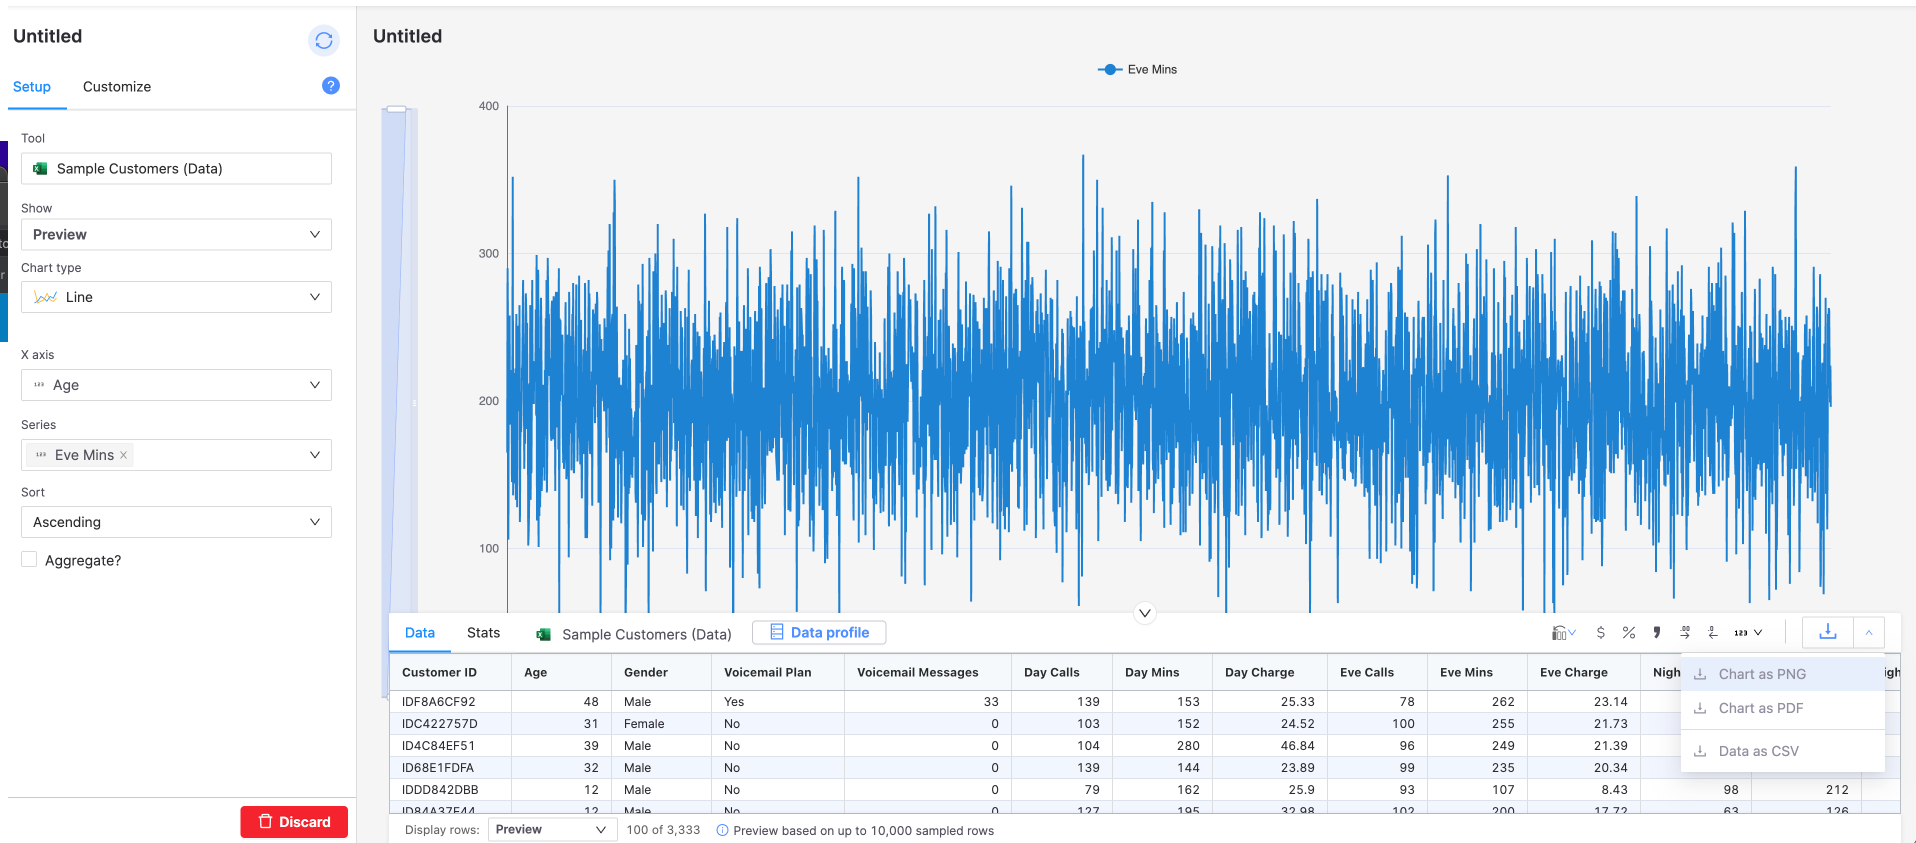Open the Data tab

coord(420,633)
